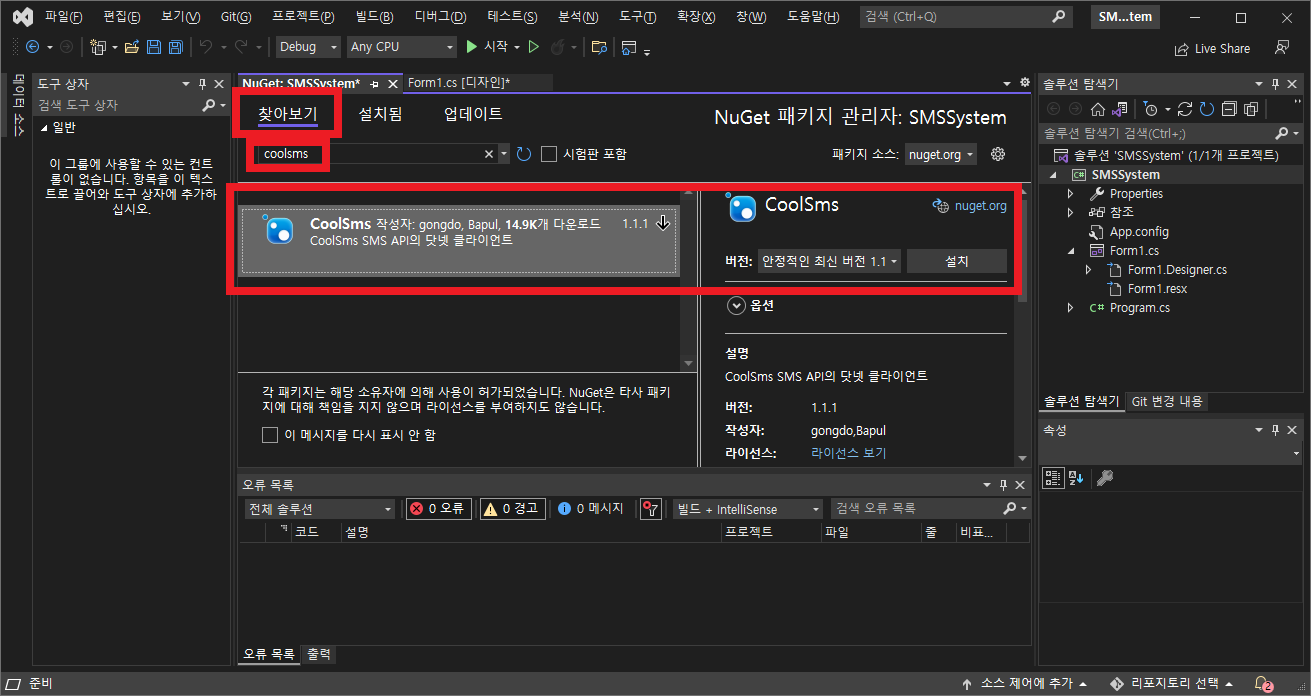The height and width of the screenshot is (696, 1311).
Task: Open the 디버그(D) menu
Action: 441,17
